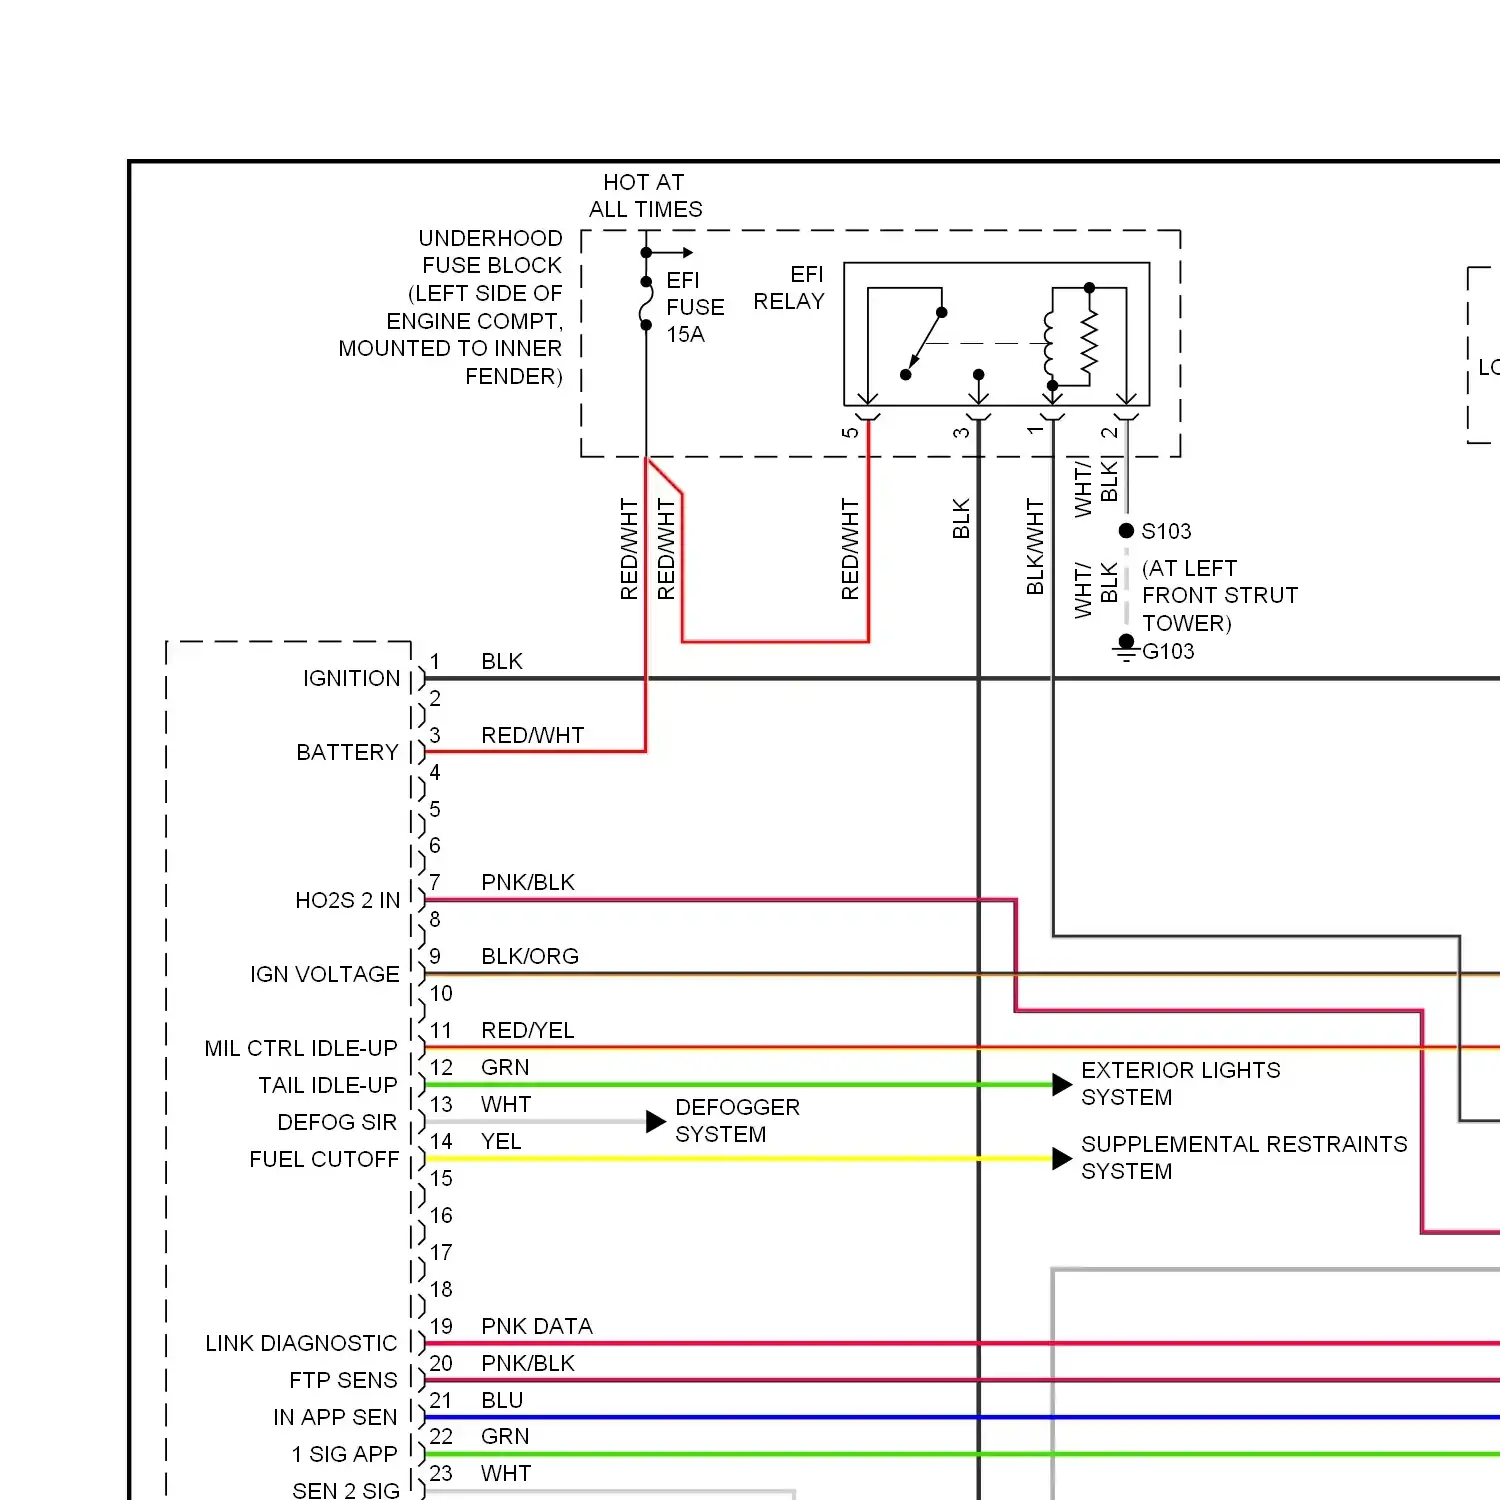Click the G103 ground symbol

1126,648
